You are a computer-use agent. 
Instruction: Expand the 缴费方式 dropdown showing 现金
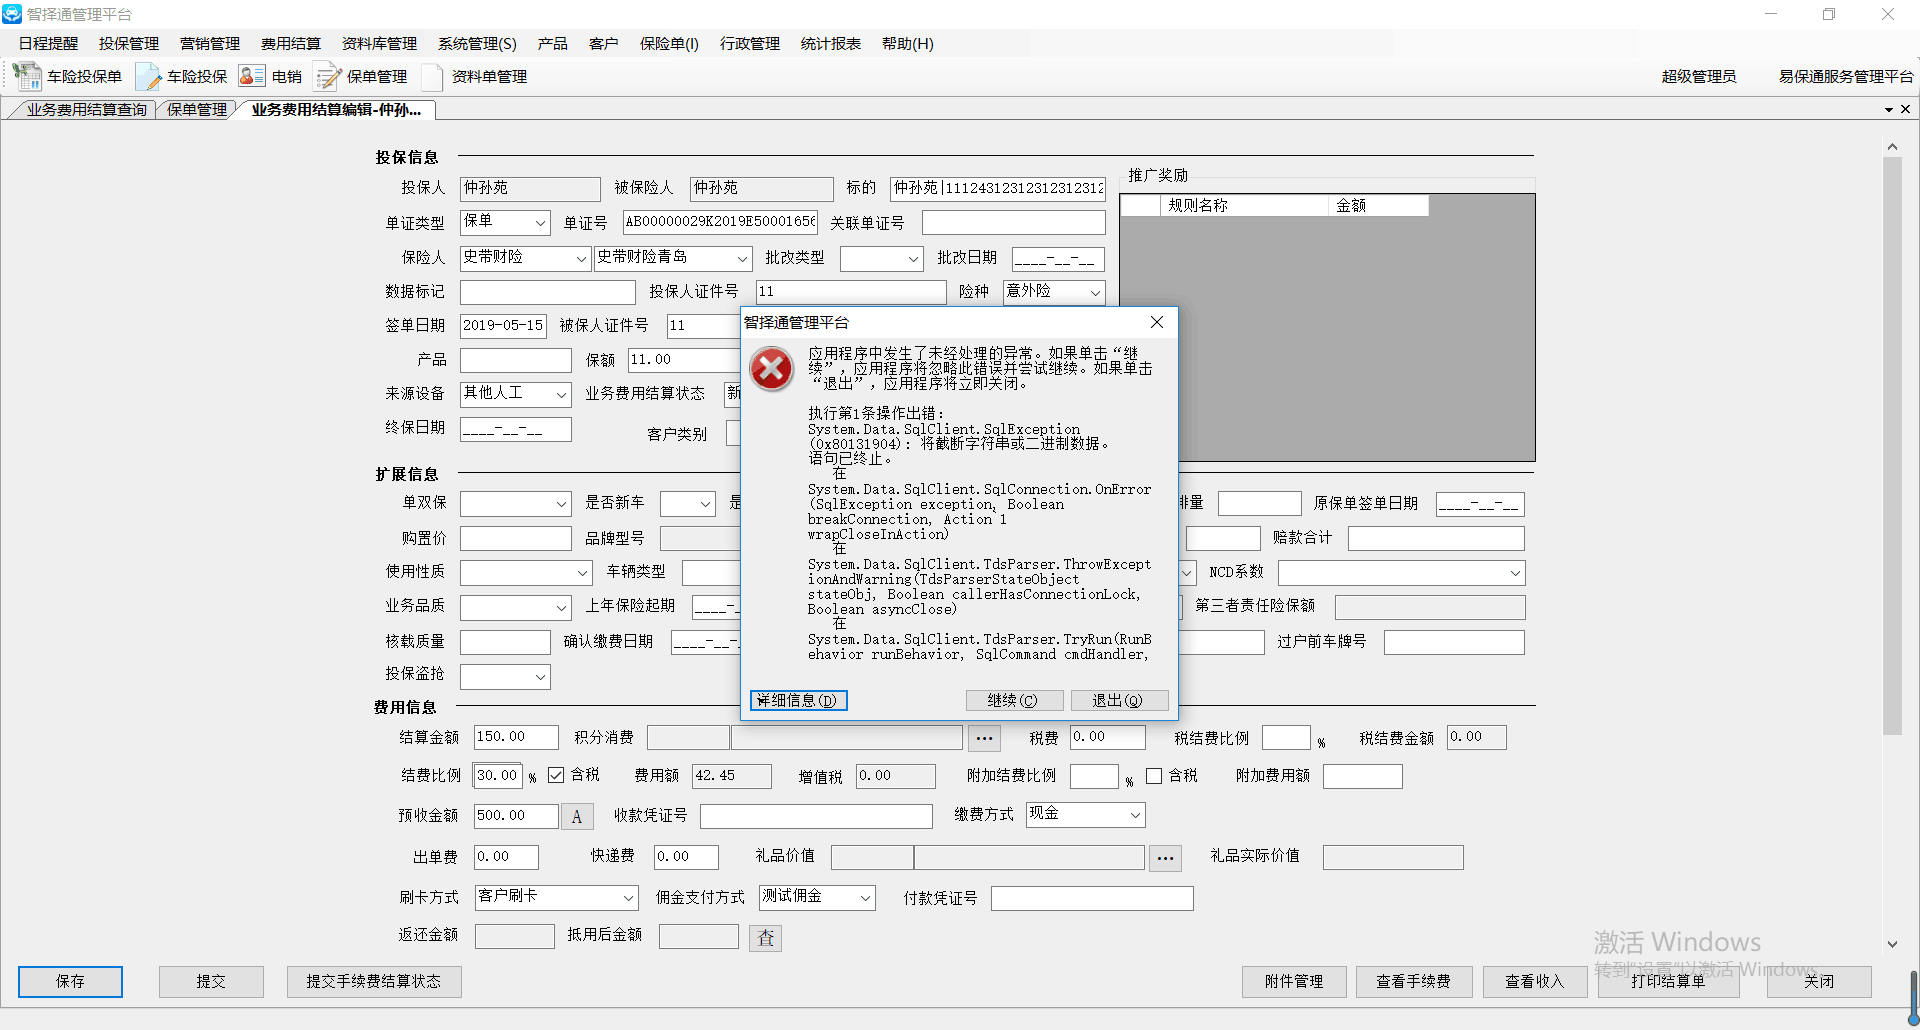(x=1135, y=815)
